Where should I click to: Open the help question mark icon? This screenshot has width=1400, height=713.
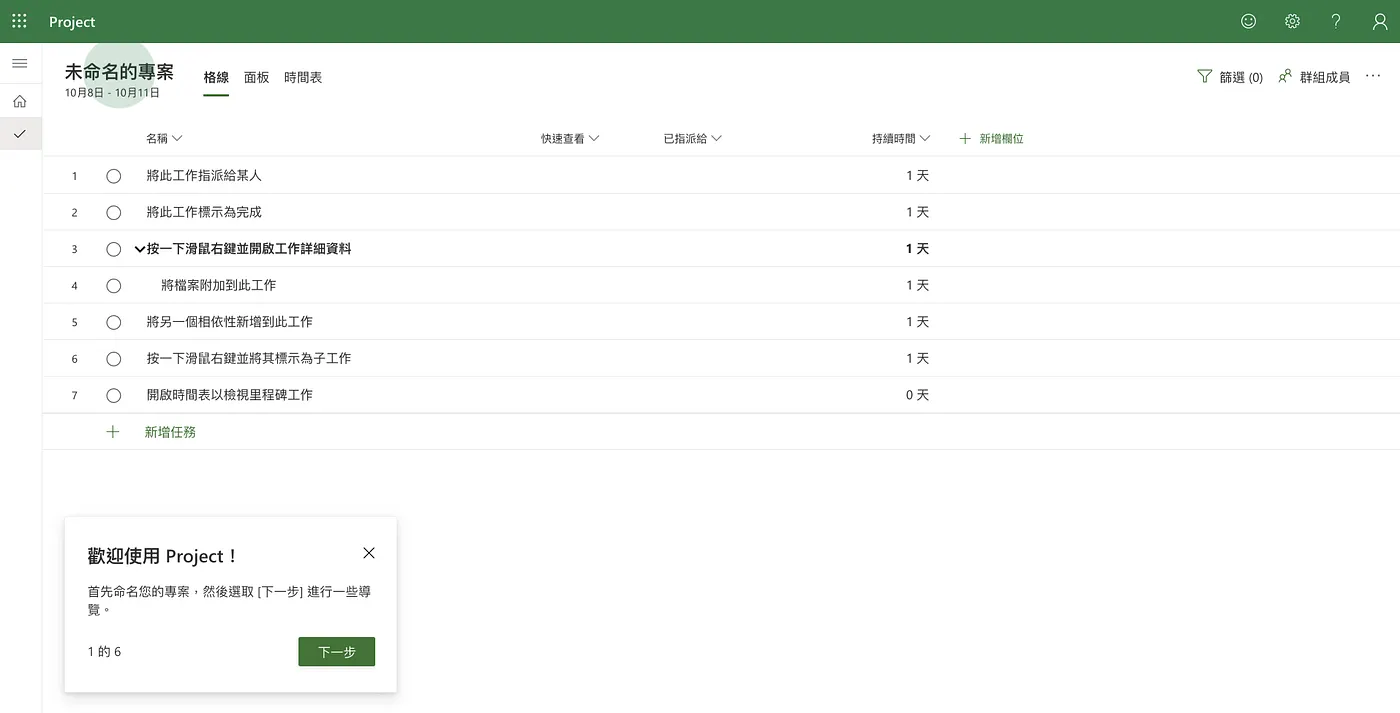click(x=1336, y=21)
